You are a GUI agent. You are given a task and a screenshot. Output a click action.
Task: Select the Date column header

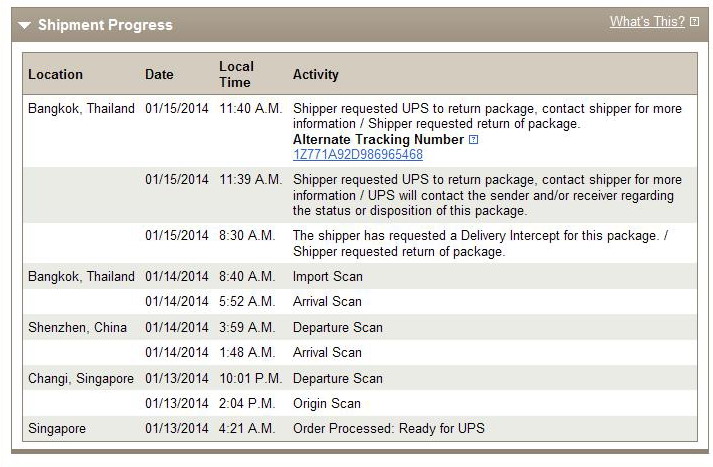point(159,74)
